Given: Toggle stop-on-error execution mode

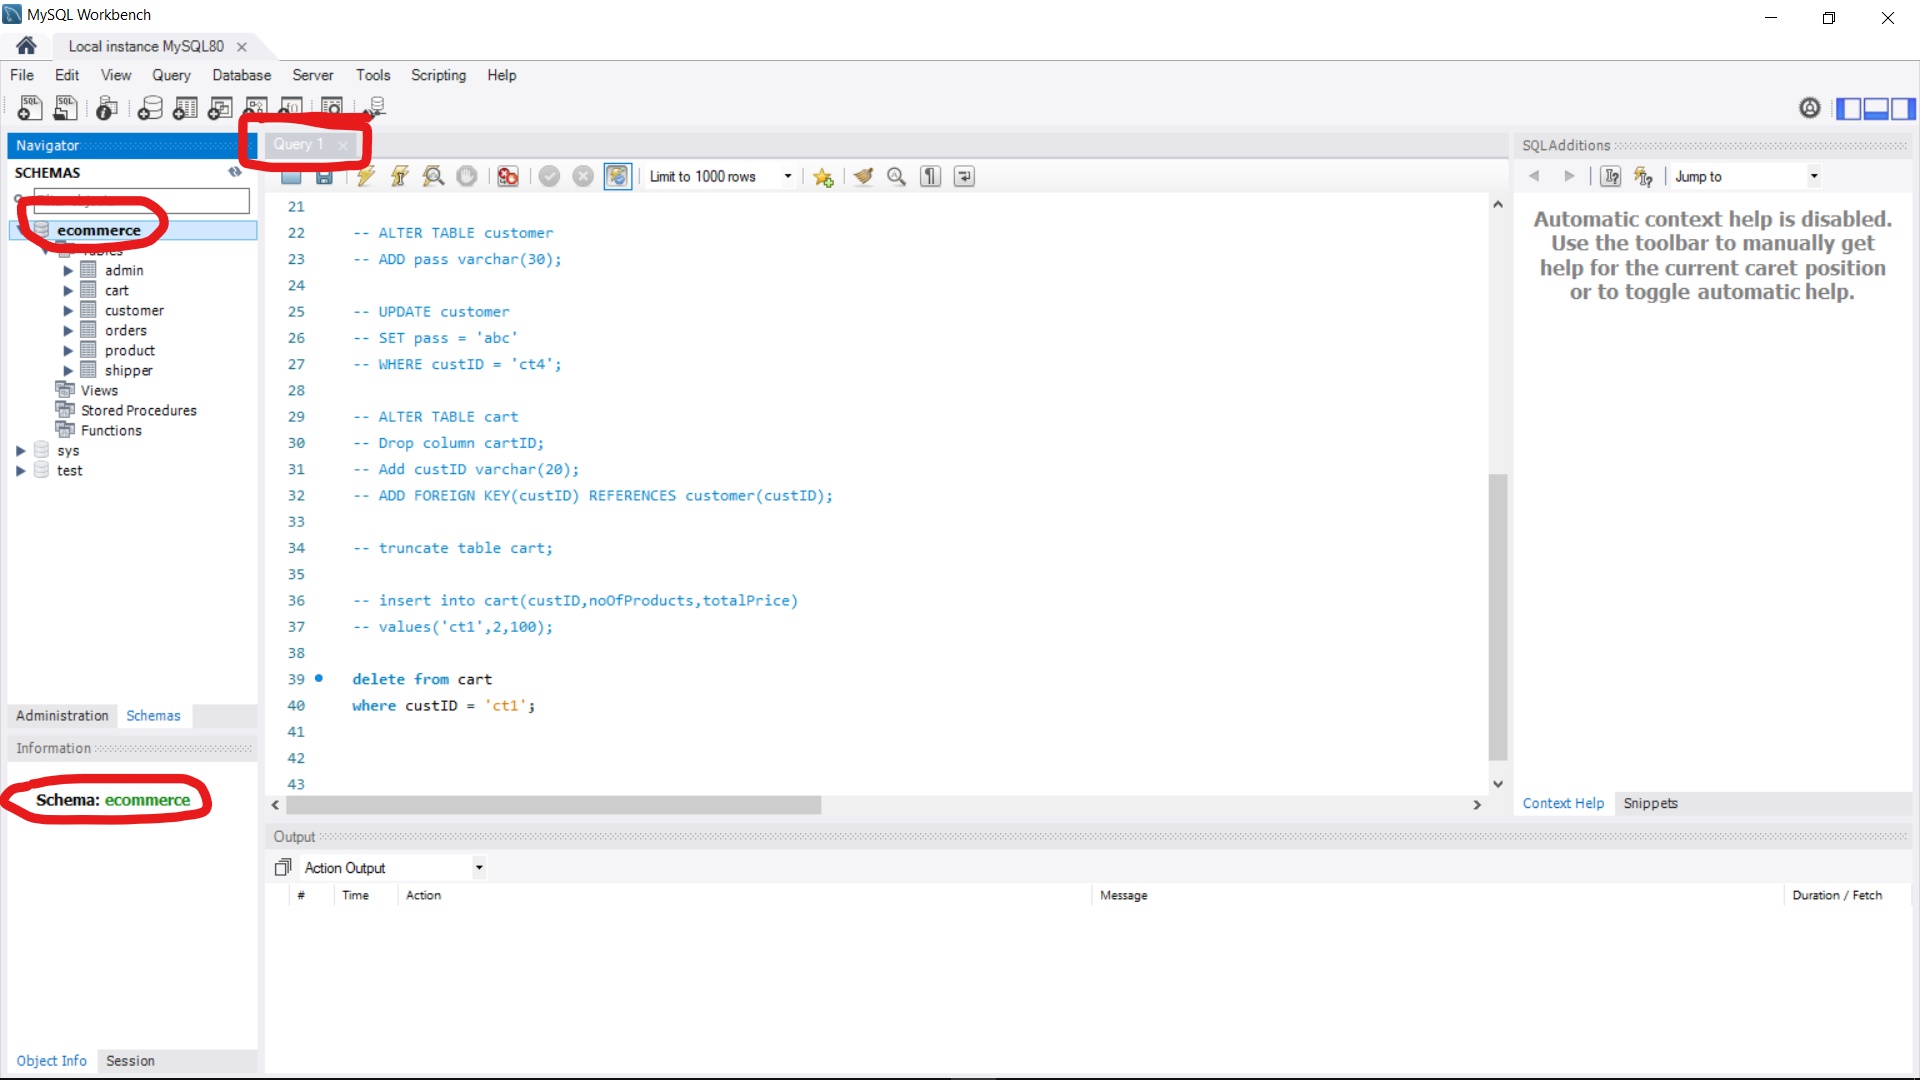Looking at the screenshot, I should pyautogui.click(x=508, y=177).
